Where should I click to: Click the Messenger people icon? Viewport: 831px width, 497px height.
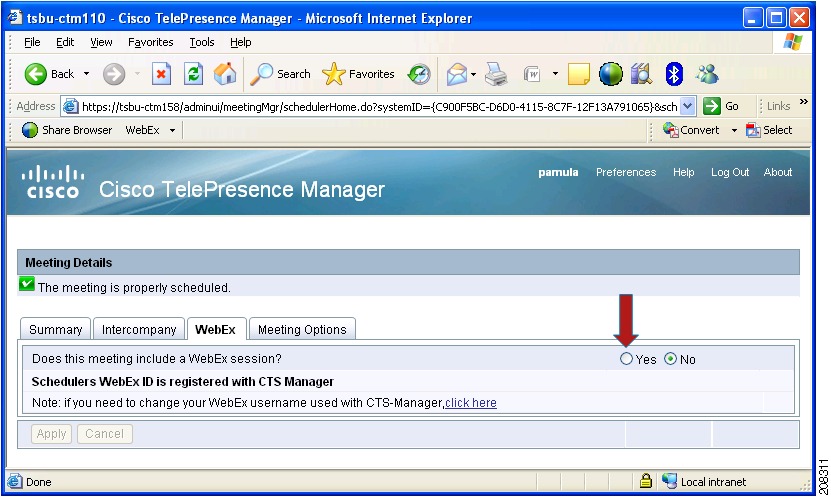(x=707, y=74)
